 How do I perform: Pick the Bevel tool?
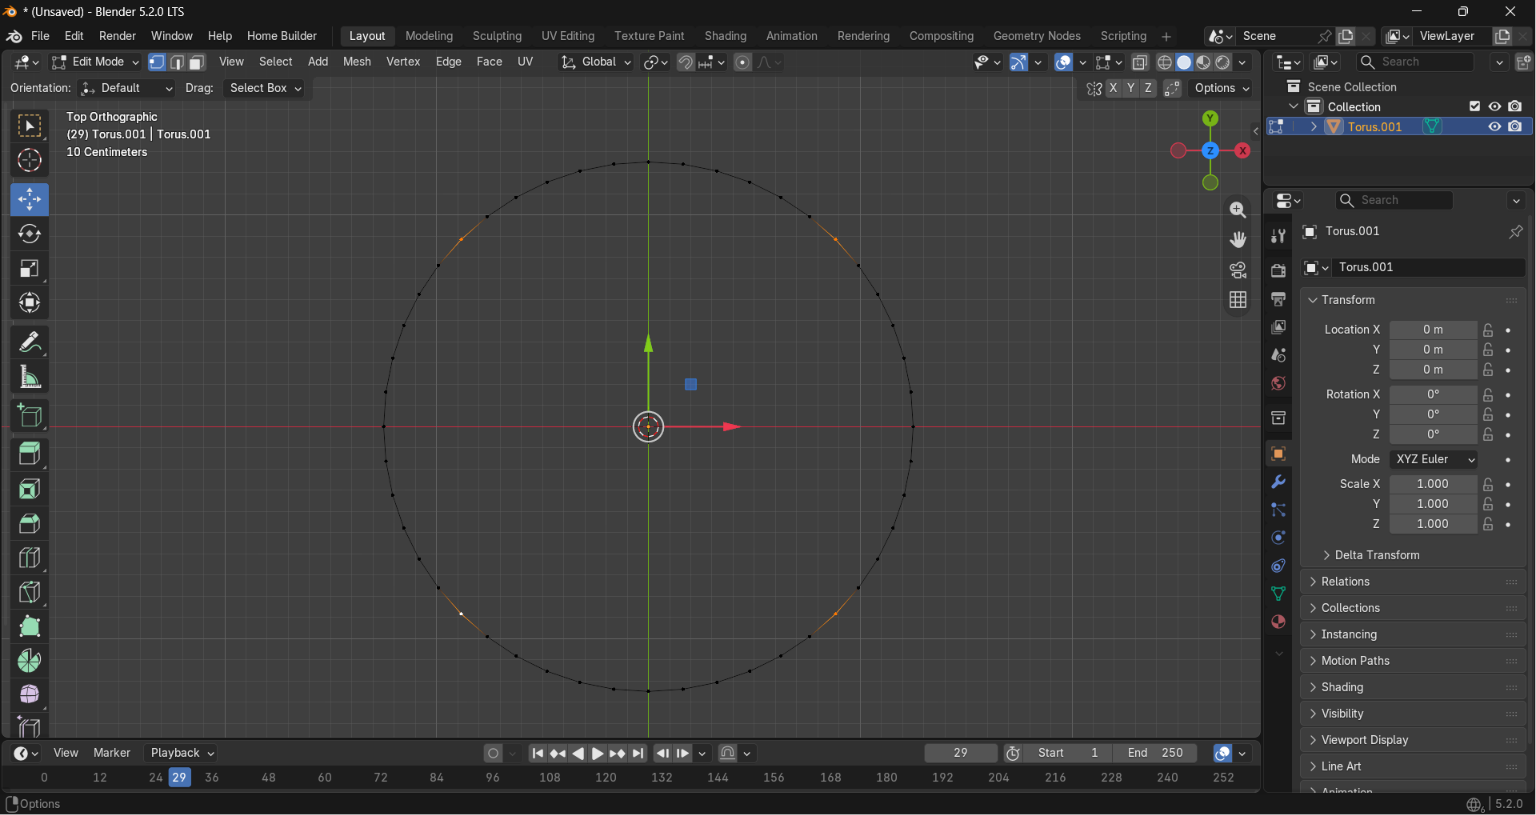point(29,522)
